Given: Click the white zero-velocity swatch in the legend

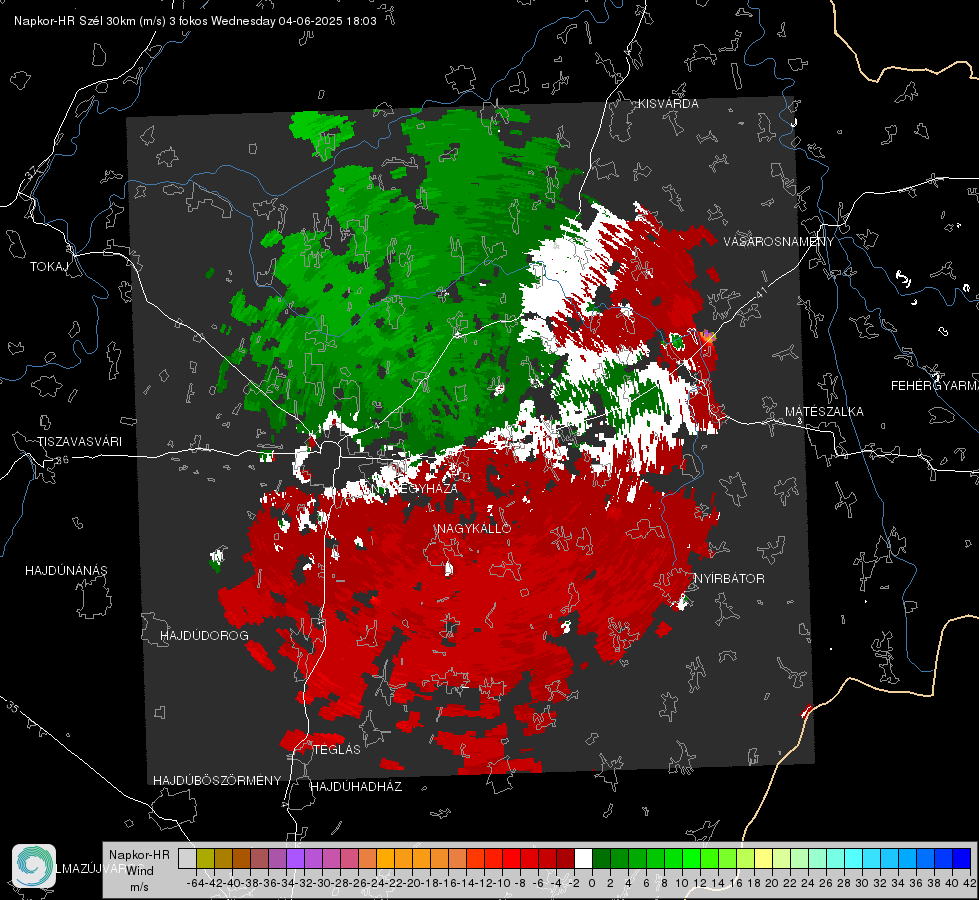Looking at the screenshot, I should point(583,859).
